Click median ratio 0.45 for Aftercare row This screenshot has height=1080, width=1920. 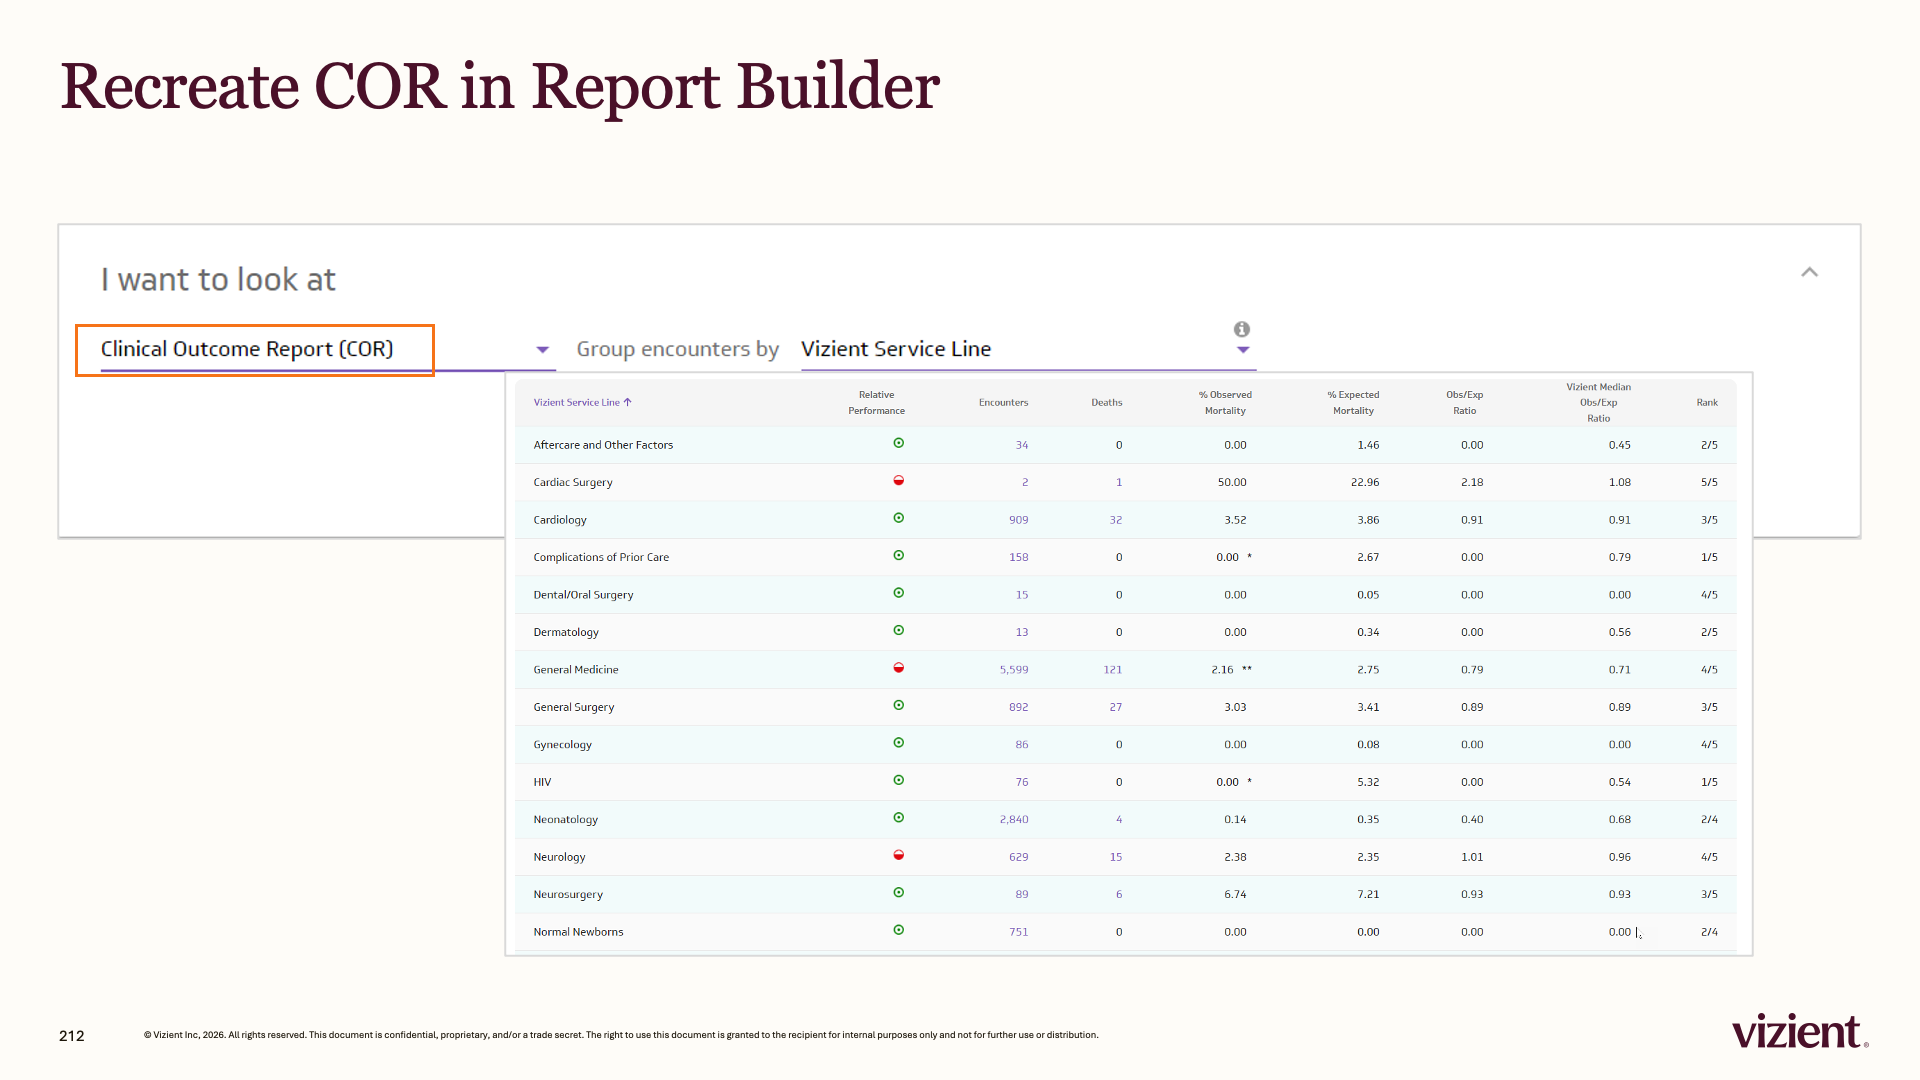click(1619, 445)
